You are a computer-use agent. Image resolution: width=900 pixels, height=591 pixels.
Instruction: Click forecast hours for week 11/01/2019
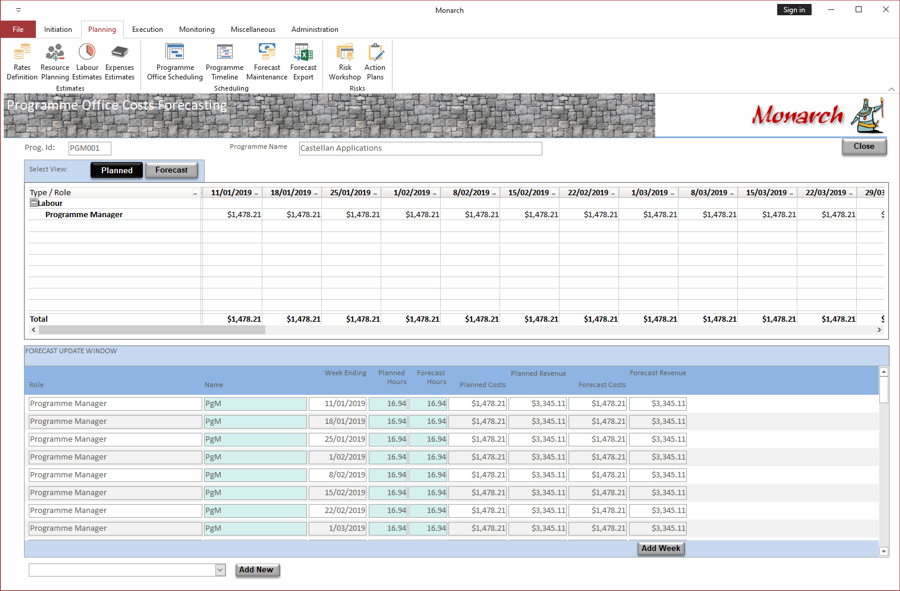click(428, 403)
